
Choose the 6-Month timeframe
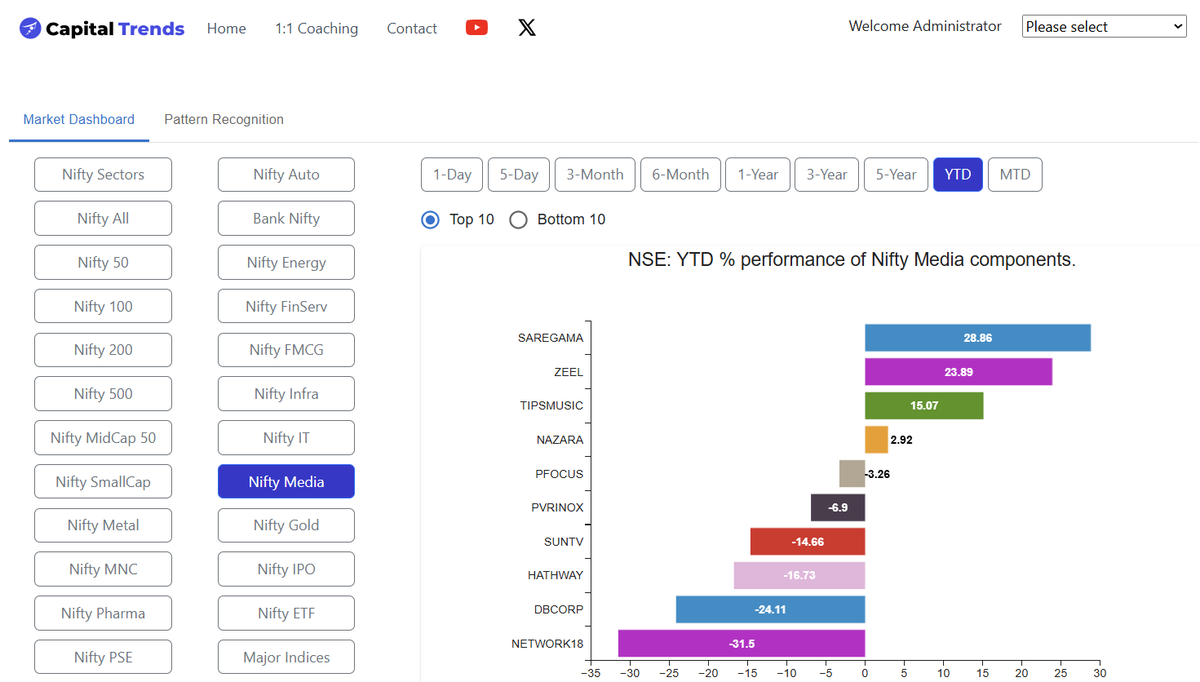(681, 174)
